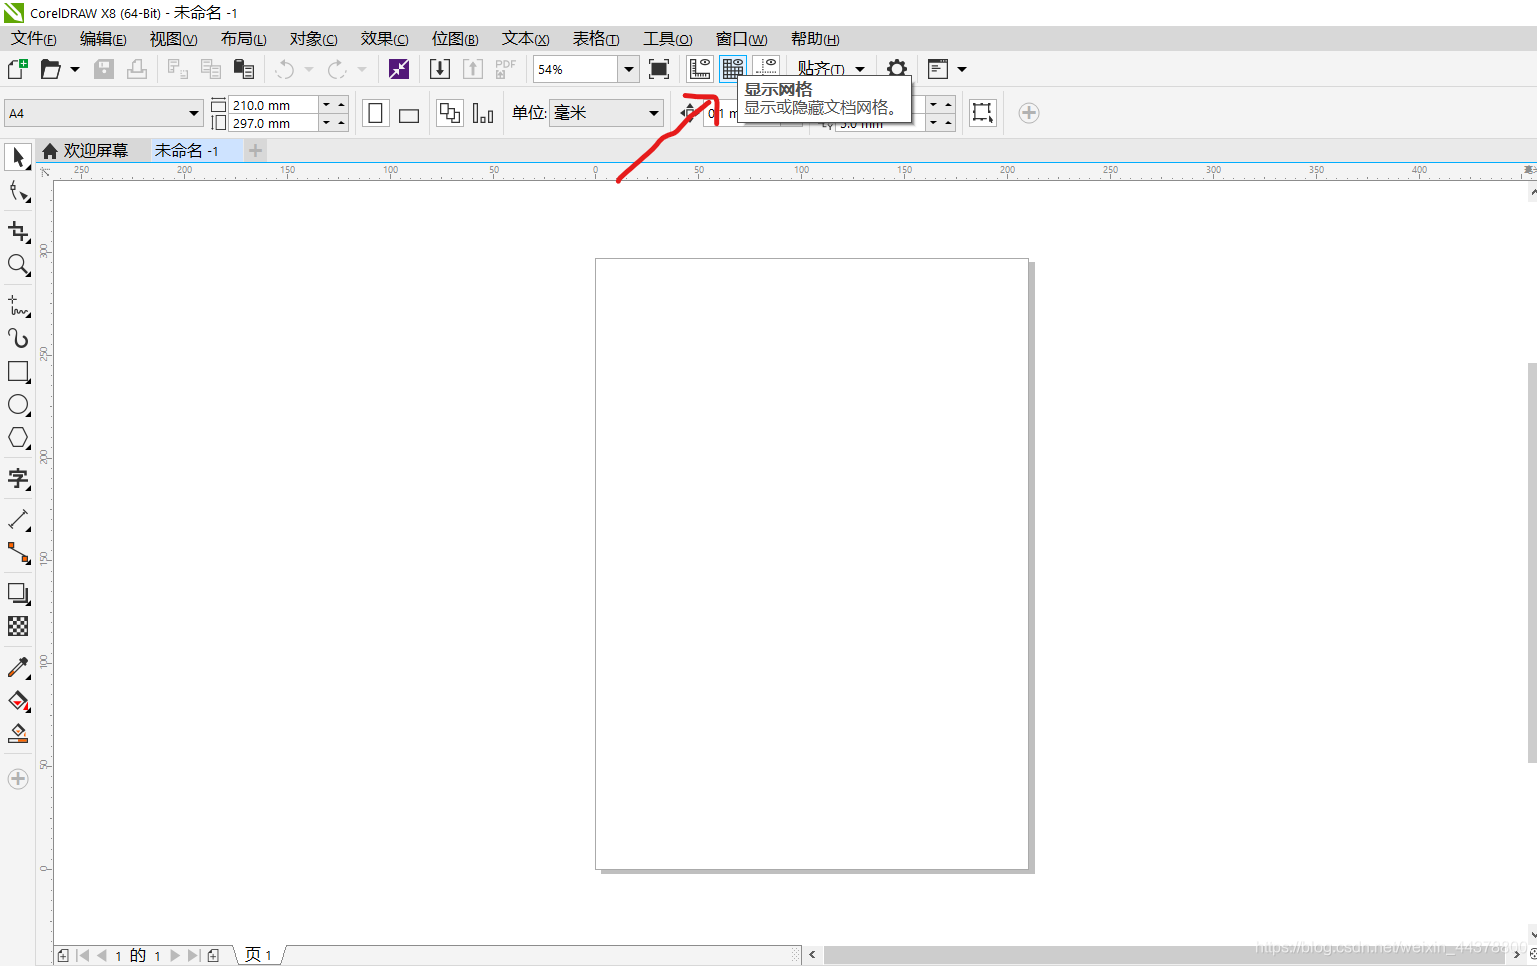The width and height of the screenshot is (1537, 966).
Task: Open the 位图 menu
Action: click(455, 39)
